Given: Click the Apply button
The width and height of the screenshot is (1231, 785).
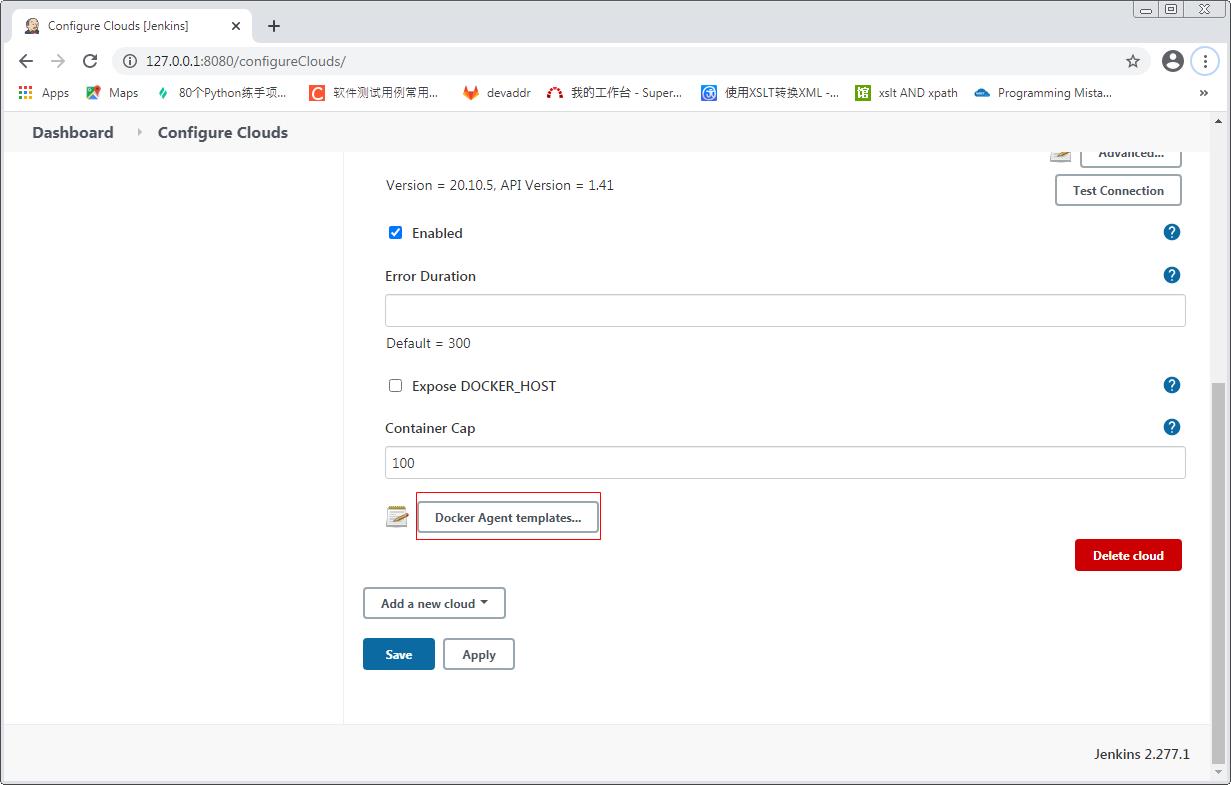Looking at the screenshot, I should (479, 654).
